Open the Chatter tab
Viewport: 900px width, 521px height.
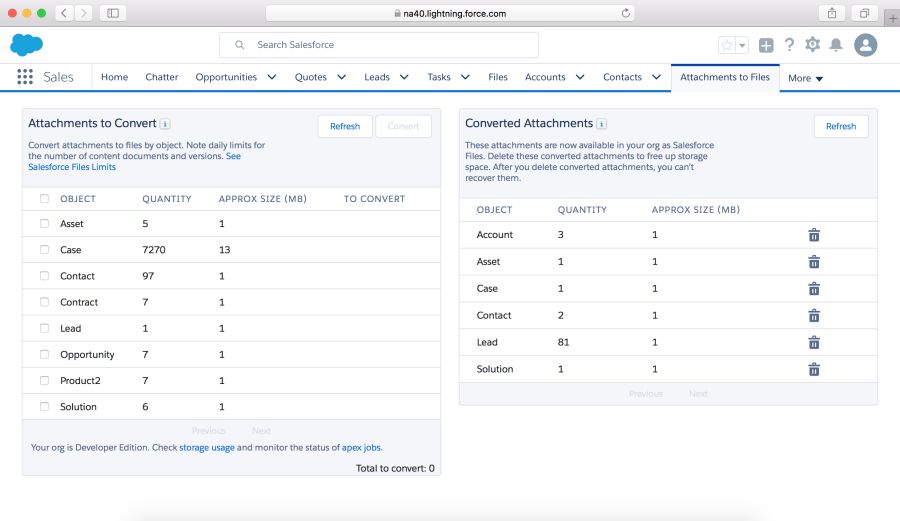coord(162,77)
